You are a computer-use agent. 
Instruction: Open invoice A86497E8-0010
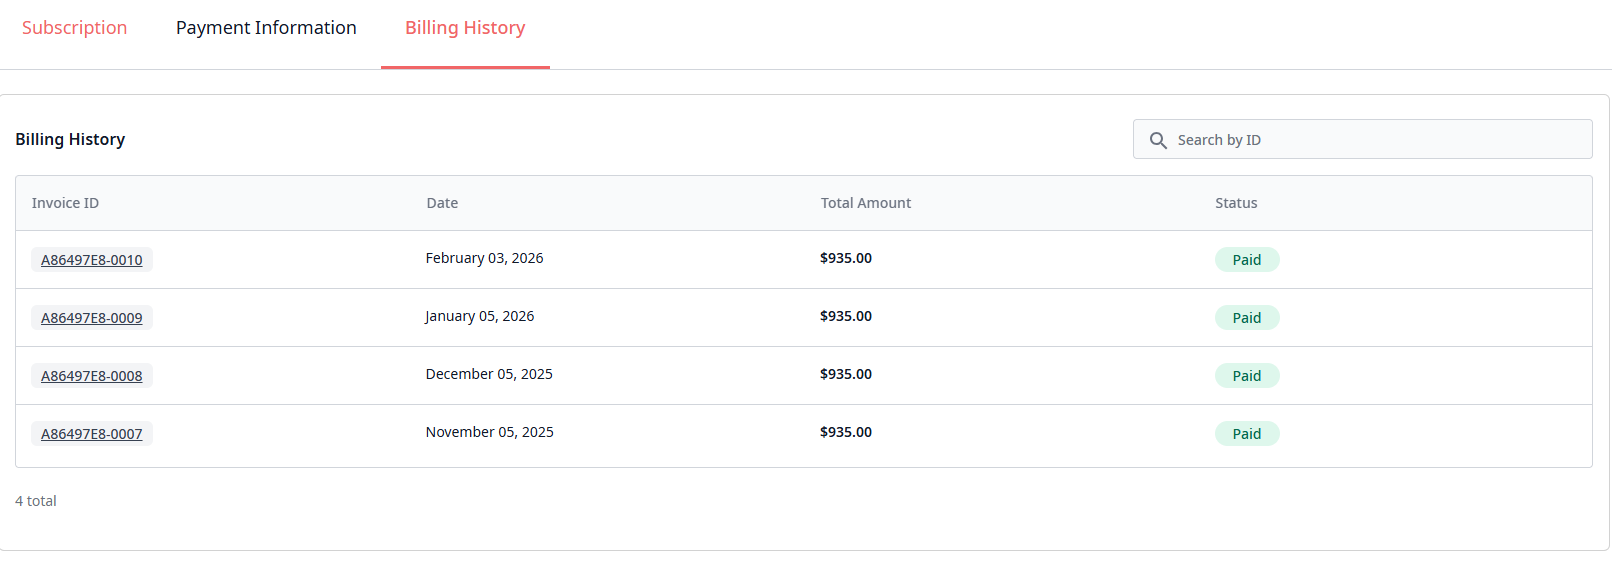pyautogui.click(x=92, y=260)
